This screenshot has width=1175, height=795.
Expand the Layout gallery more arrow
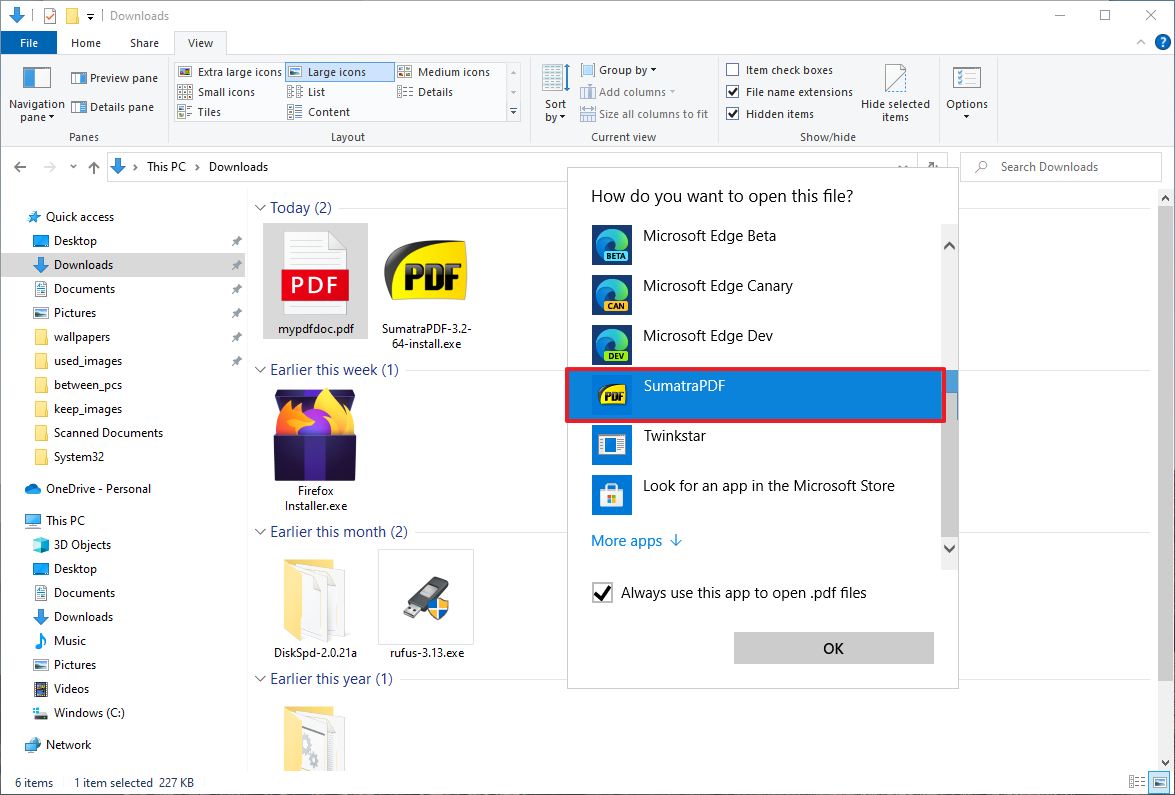click(513, 112)
